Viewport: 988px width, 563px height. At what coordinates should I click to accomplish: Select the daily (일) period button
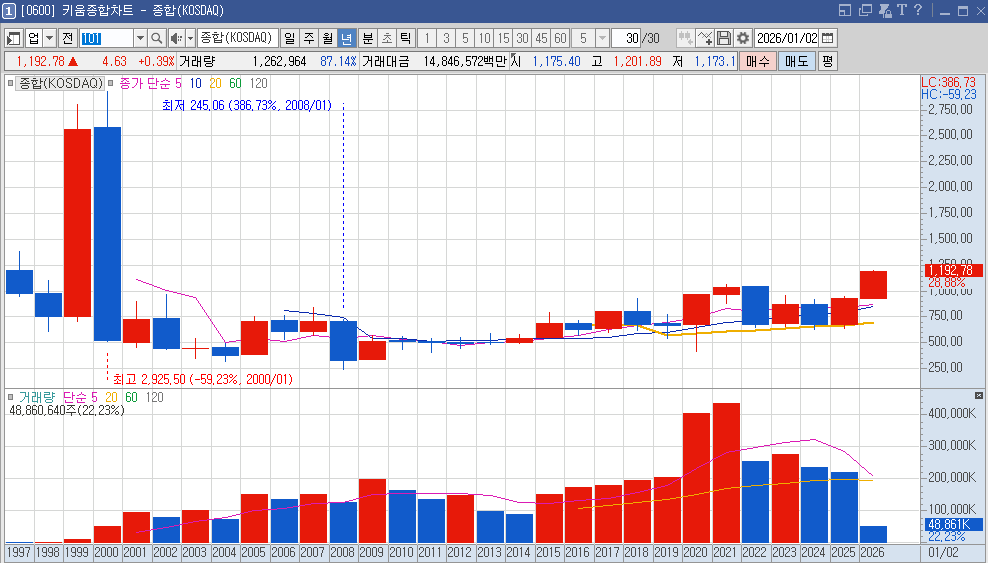pyautogui.click(x=289, y=38)
